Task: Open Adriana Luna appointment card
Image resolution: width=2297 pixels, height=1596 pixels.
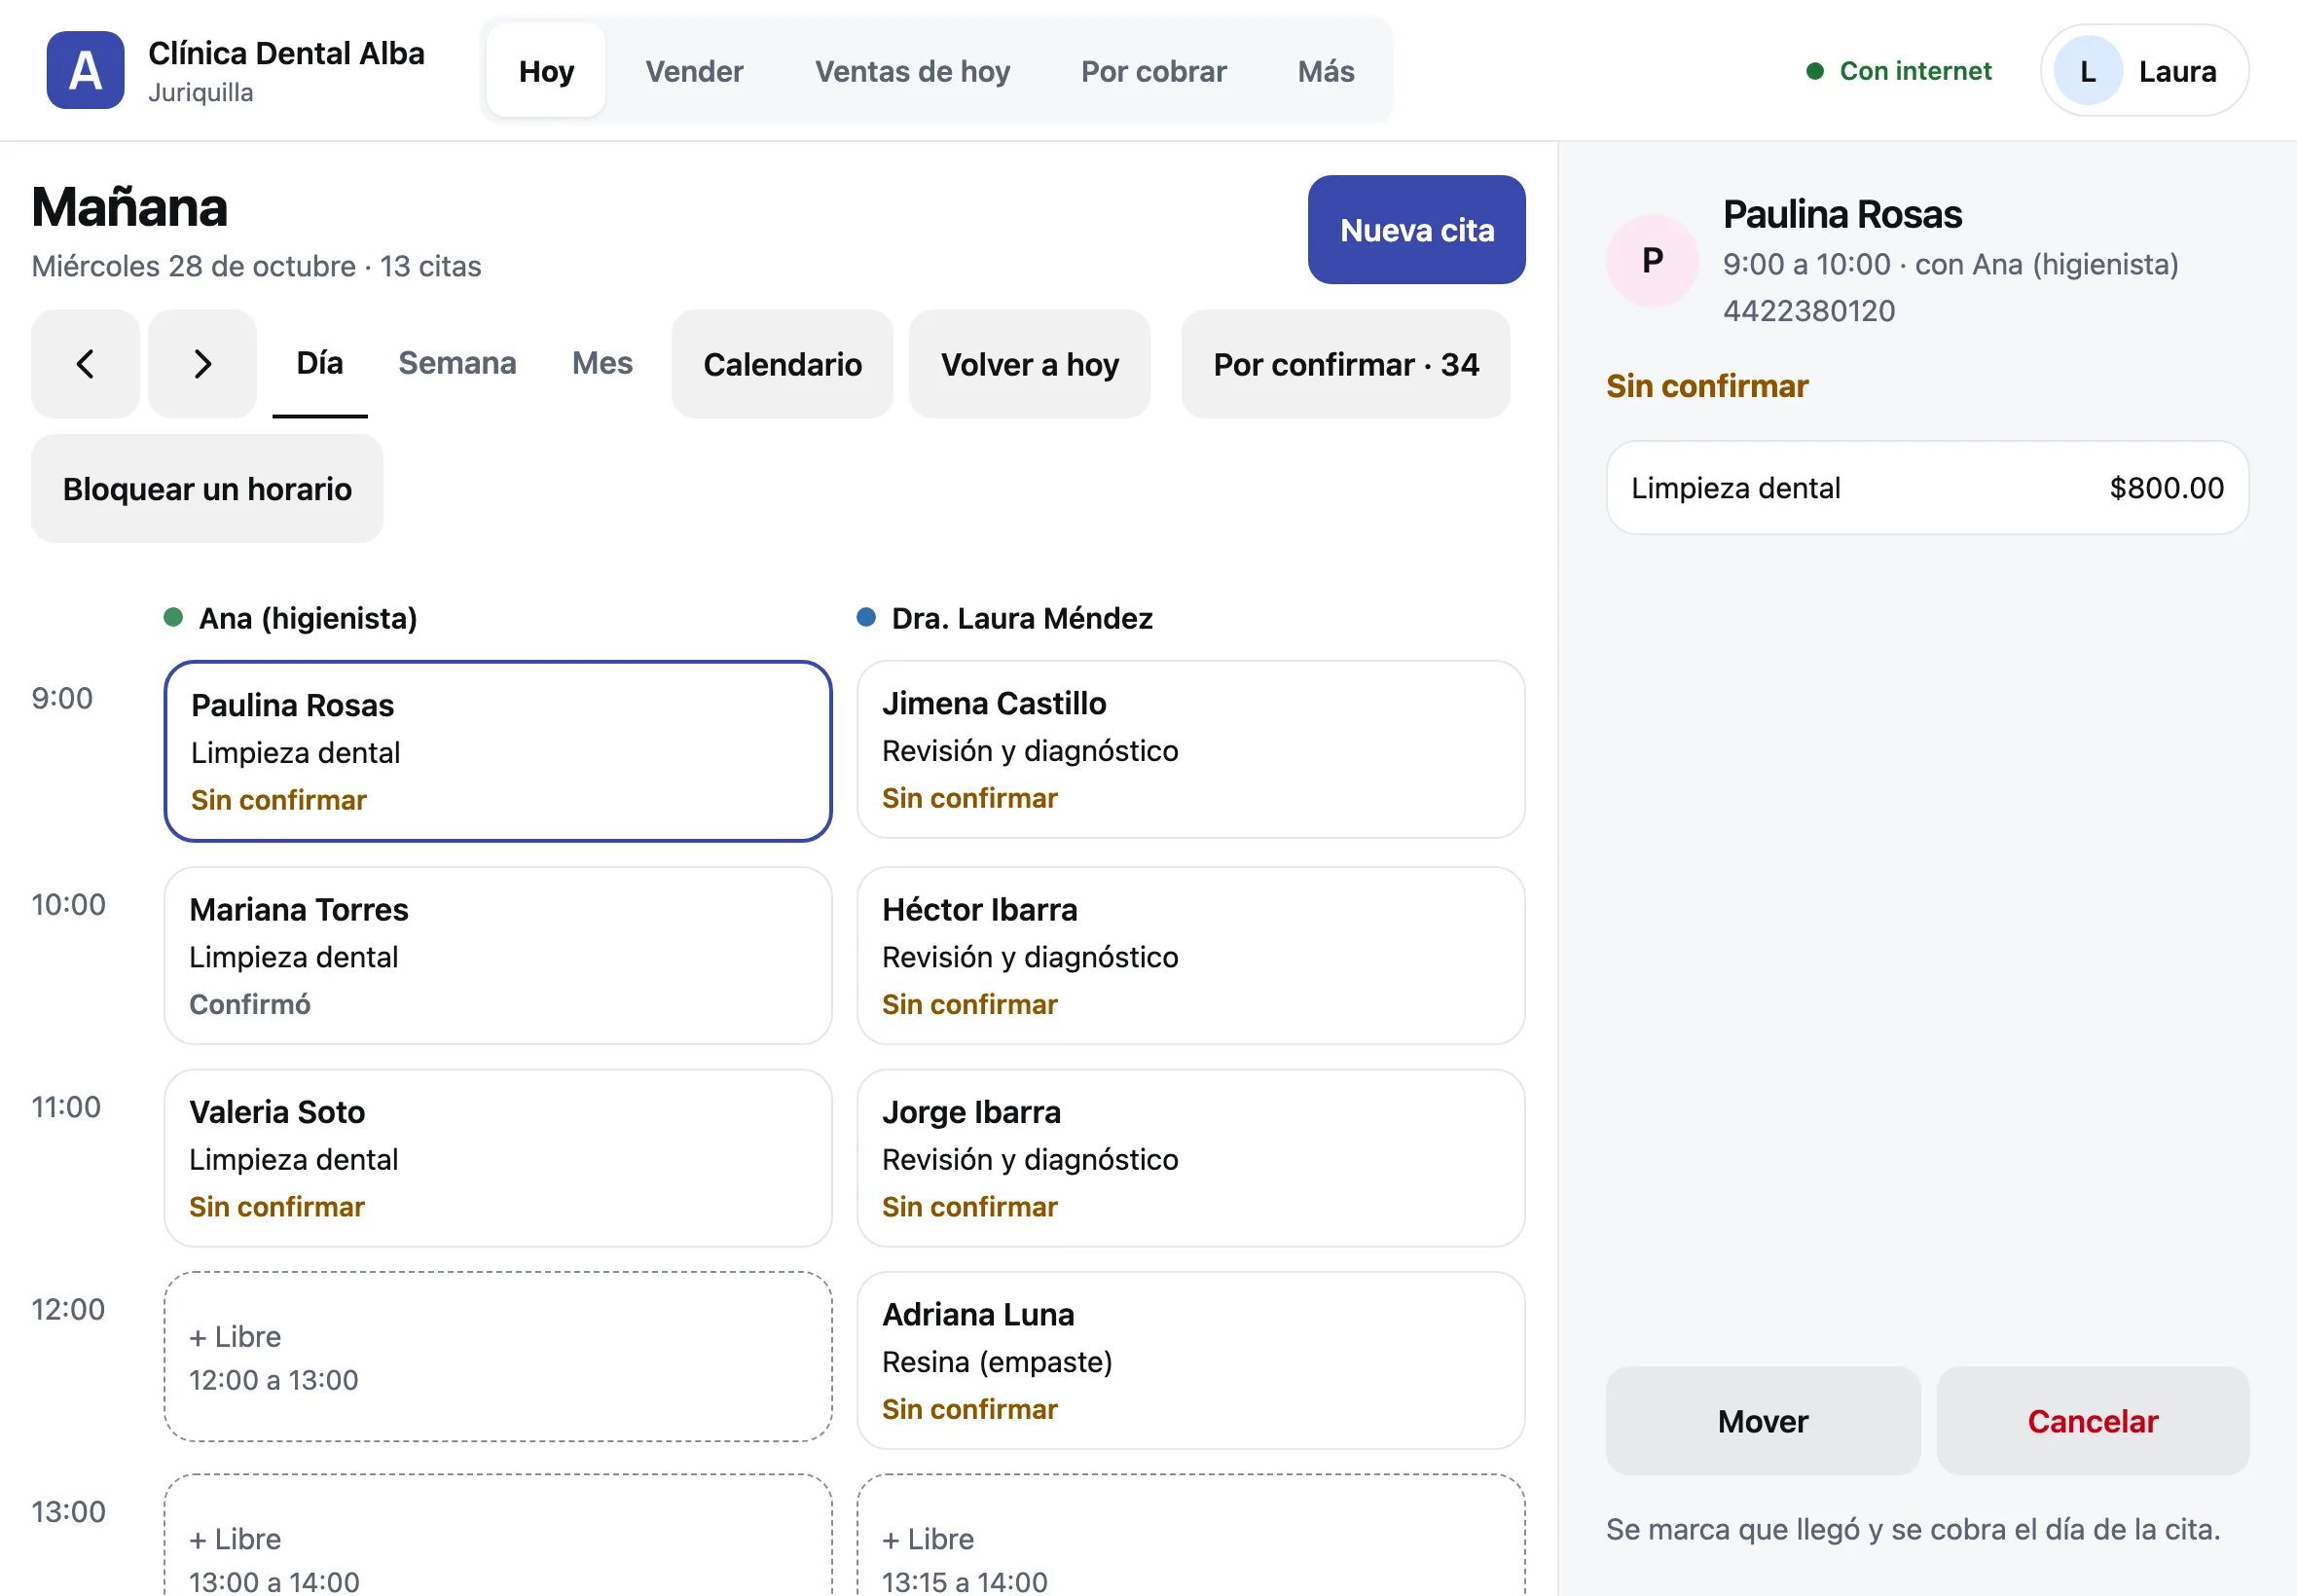Action: (1190, 1361)
